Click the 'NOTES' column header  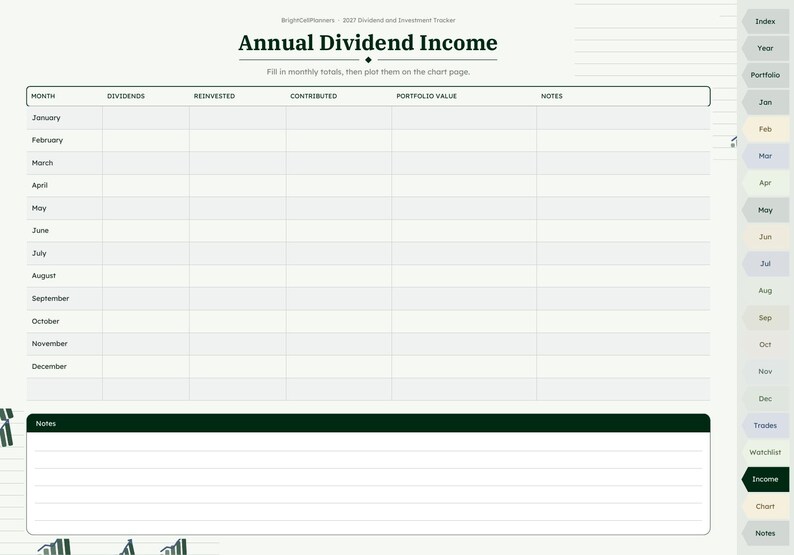551,96
